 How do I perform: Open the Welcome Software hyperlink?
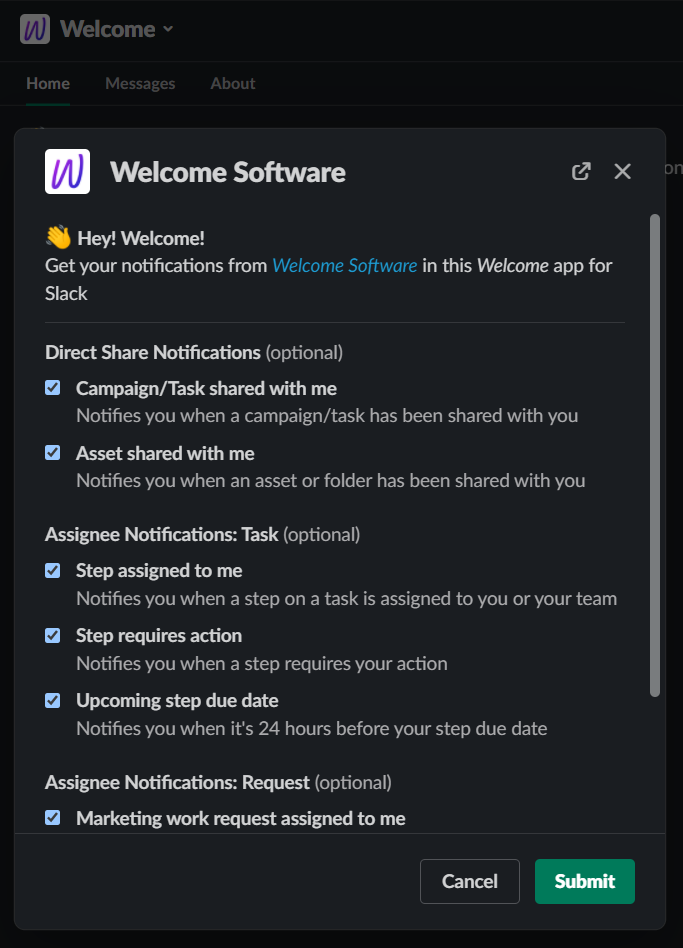coord(345,265)
